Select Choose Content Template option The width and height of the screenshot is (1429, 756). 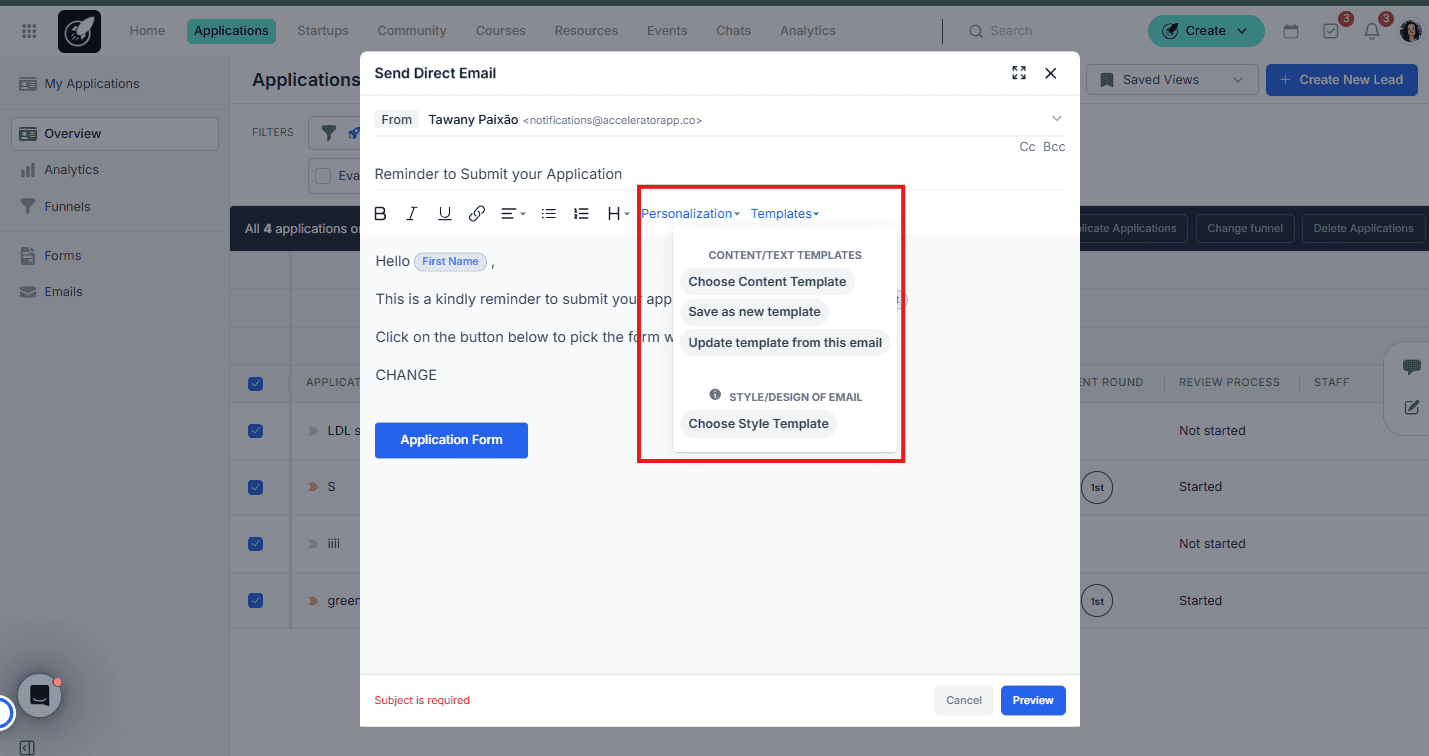point(767,282)
